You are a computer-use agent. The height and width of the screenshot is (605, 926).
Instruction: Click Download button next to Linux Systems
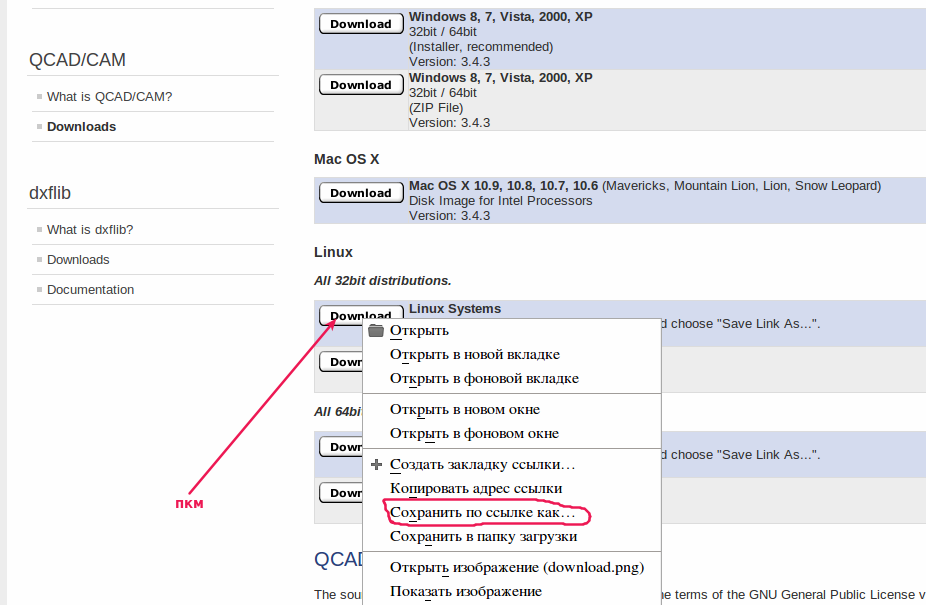click(x=361, y=314)
